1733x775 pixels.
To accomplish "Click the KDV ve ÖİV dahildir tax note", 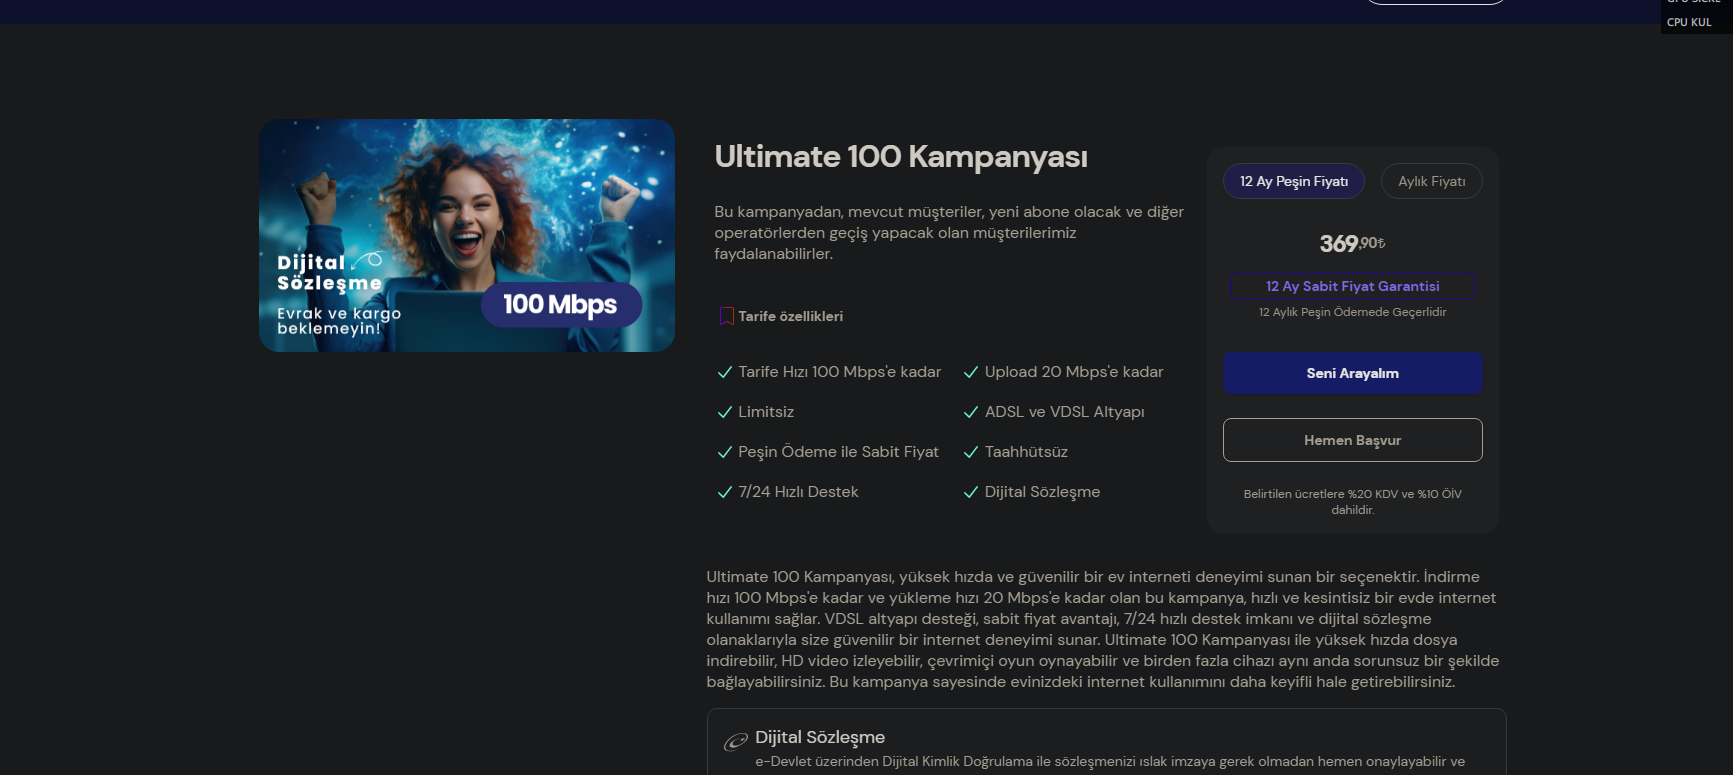I will 1353,502.
